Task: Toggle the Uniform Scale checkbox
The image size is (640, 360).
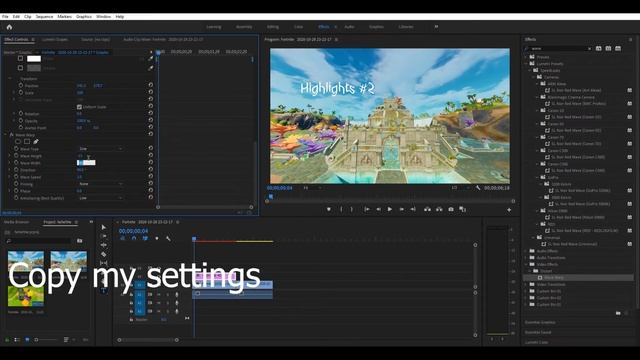Action: click(x=79, y=107)
